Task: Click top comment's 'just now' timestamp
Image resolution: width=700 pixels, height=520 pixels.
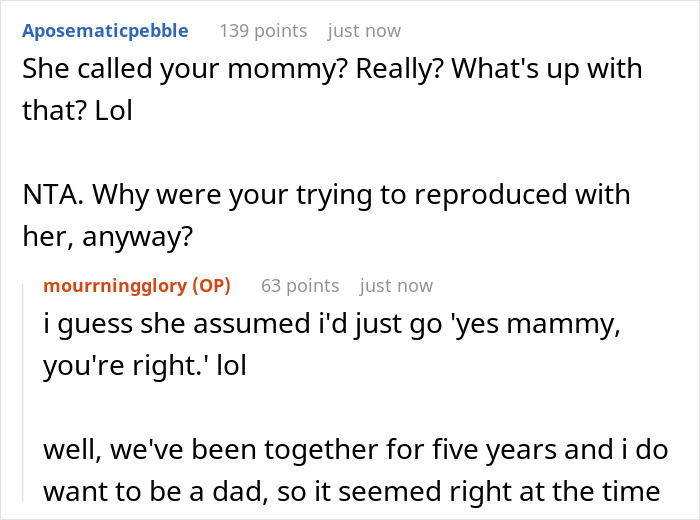Action: (x=364, y=30)
